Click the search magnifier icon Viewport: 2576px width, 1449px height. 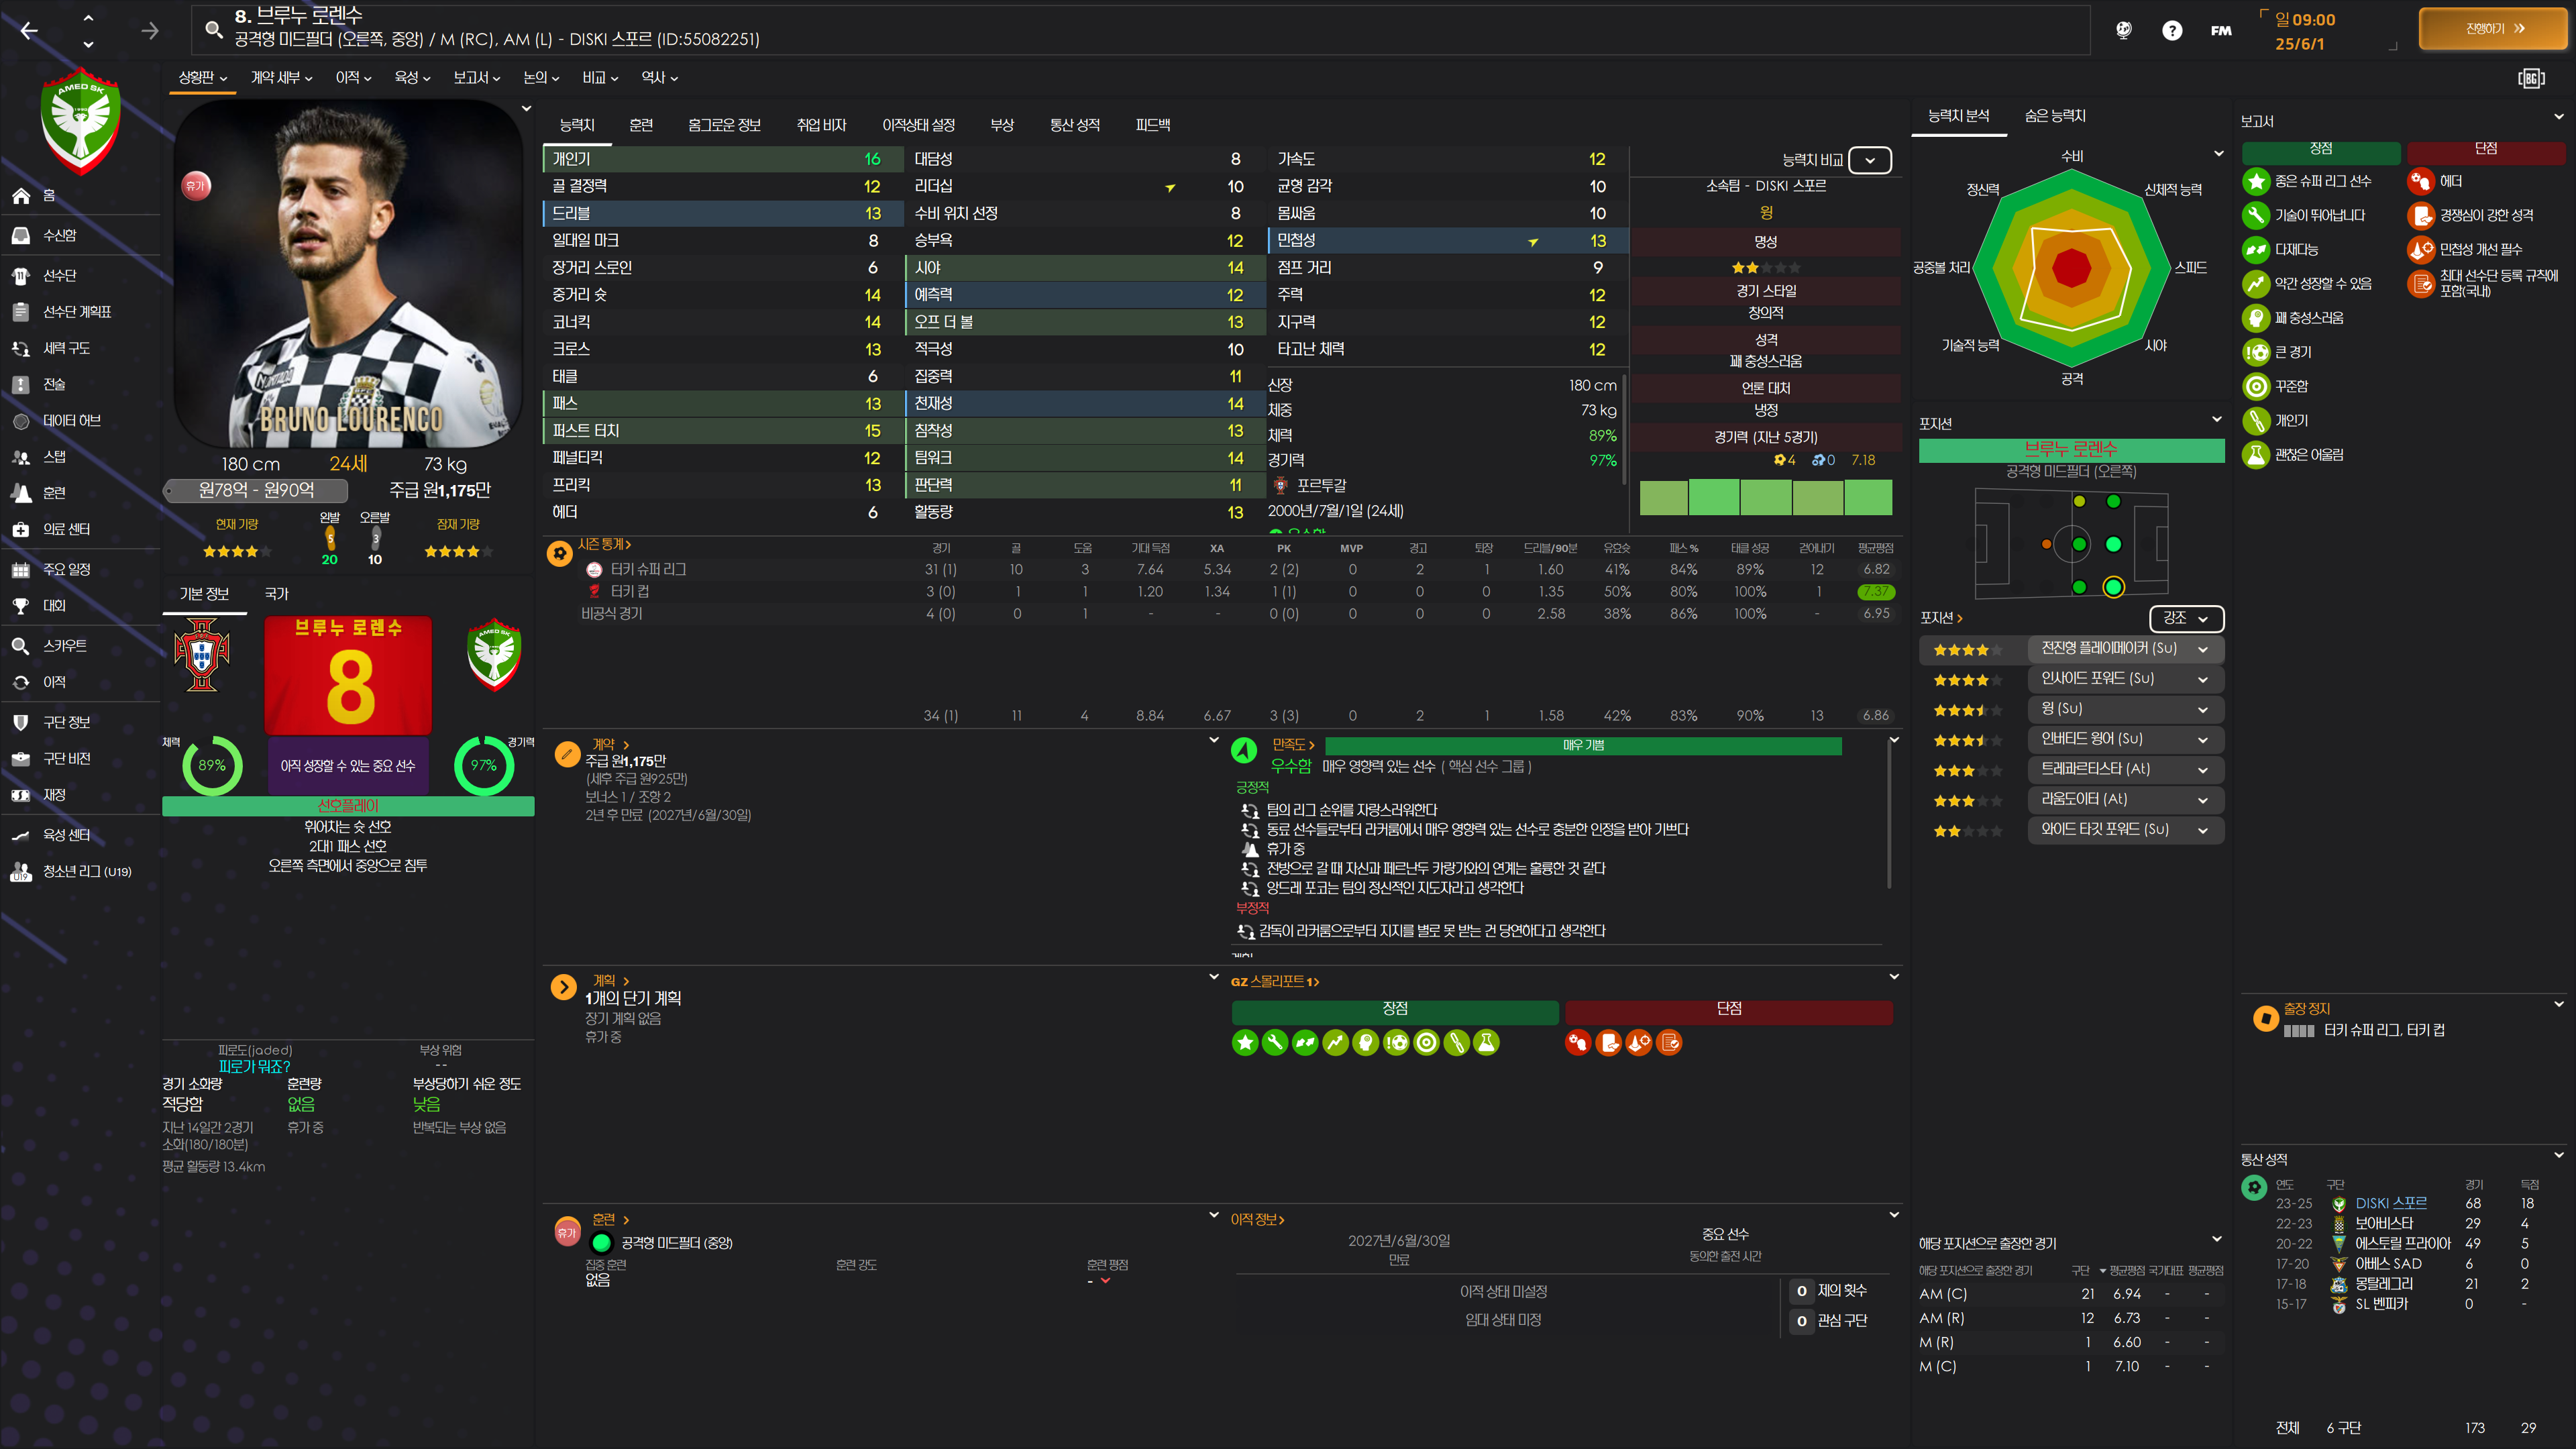(x=213, y=29)
